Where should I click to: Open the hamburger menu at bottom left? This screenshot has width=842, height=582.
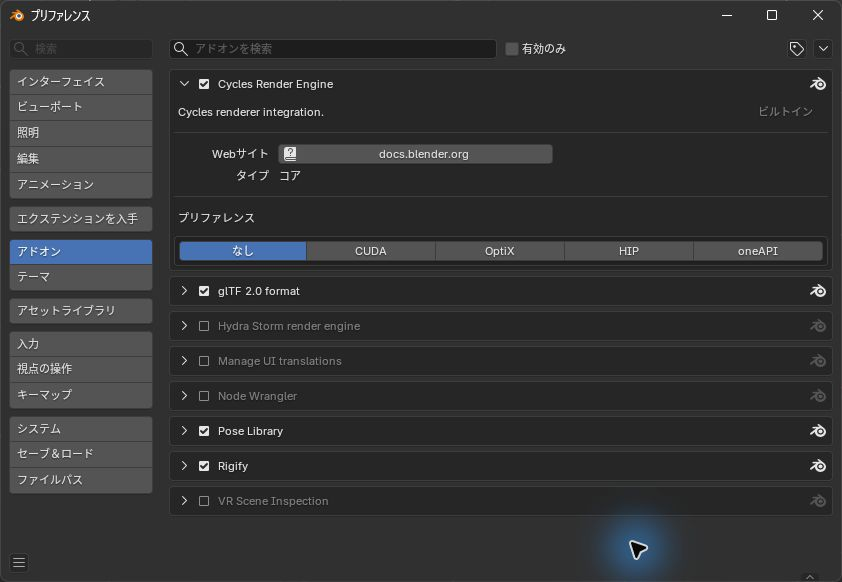coord(19,562)
